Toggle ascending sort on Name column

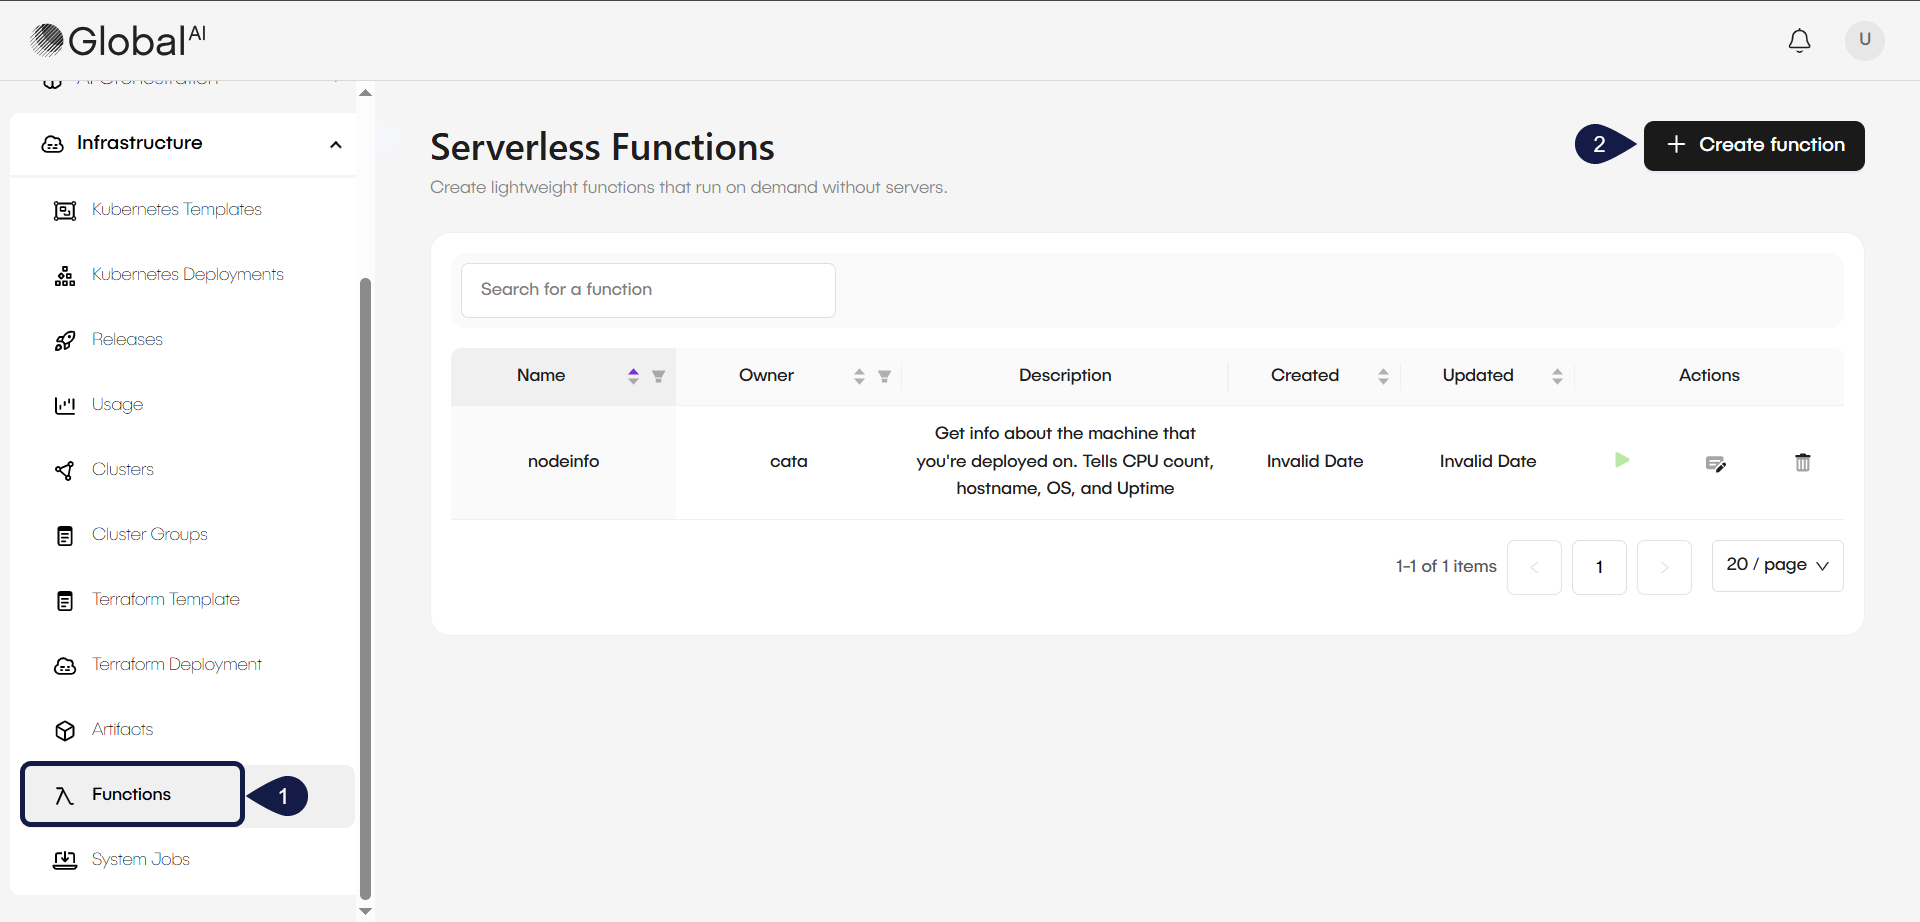[x=633, y=370]
